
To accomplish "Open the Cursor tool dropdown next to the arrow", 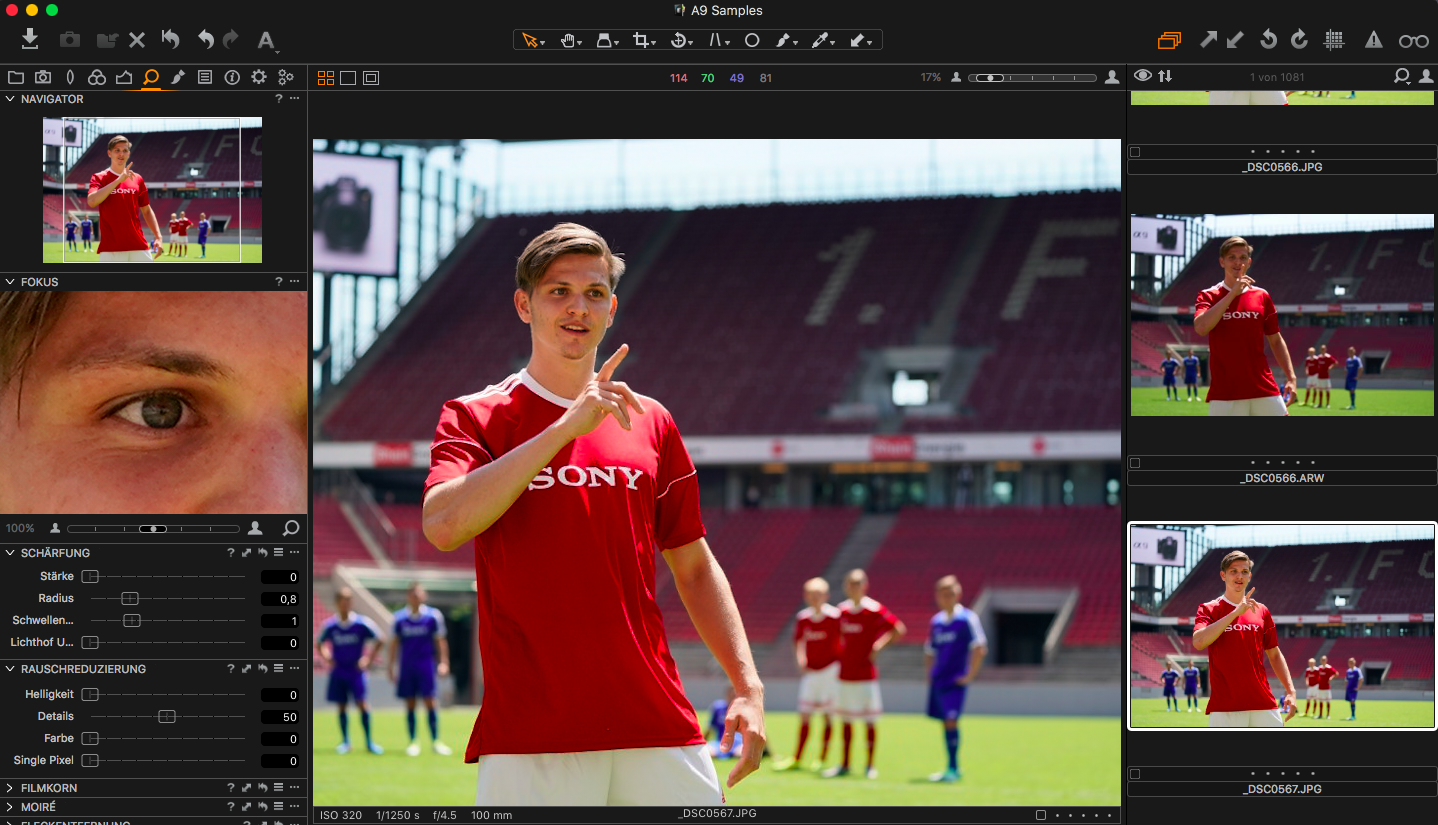I will pyautogui.click(x=543, y=40).
